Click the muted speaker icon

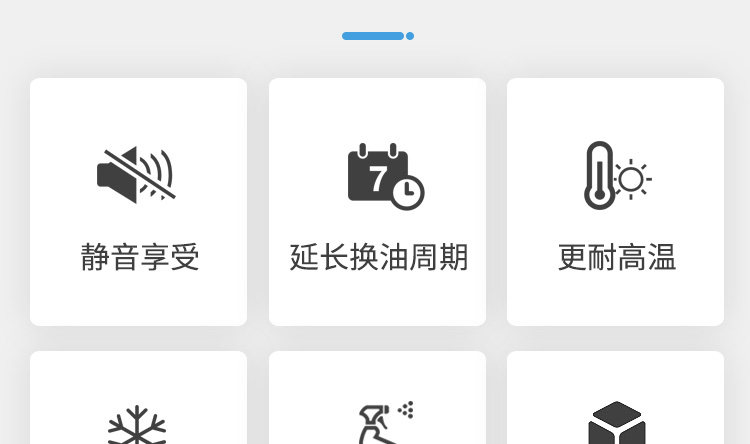click(136, 175)
